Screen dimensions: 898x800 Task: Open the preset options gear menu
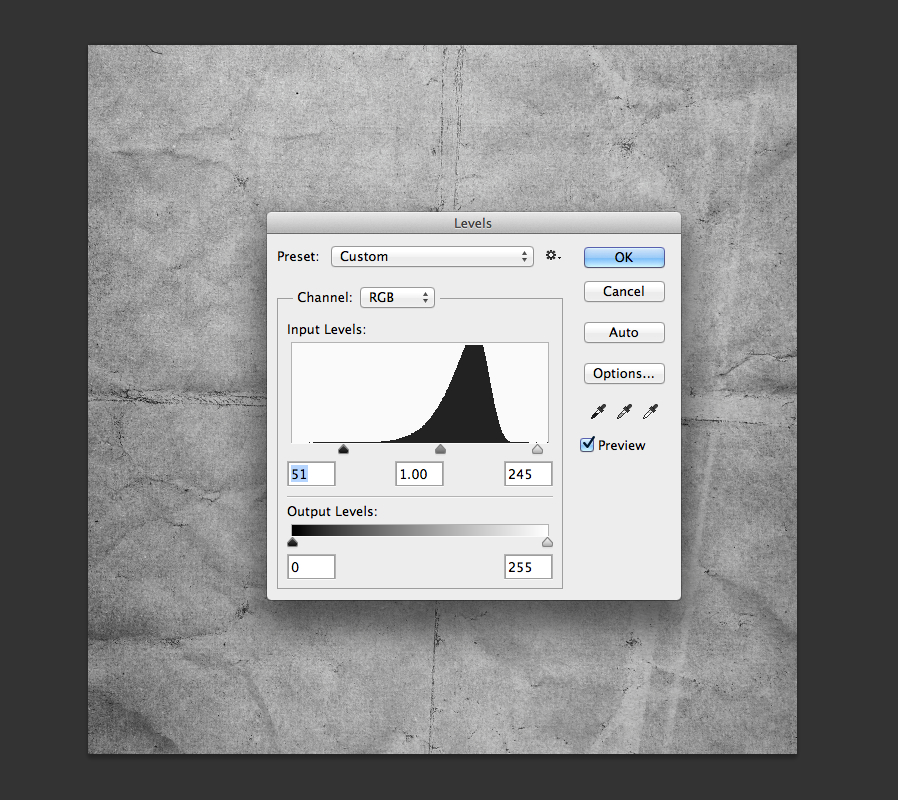(552, 255)
